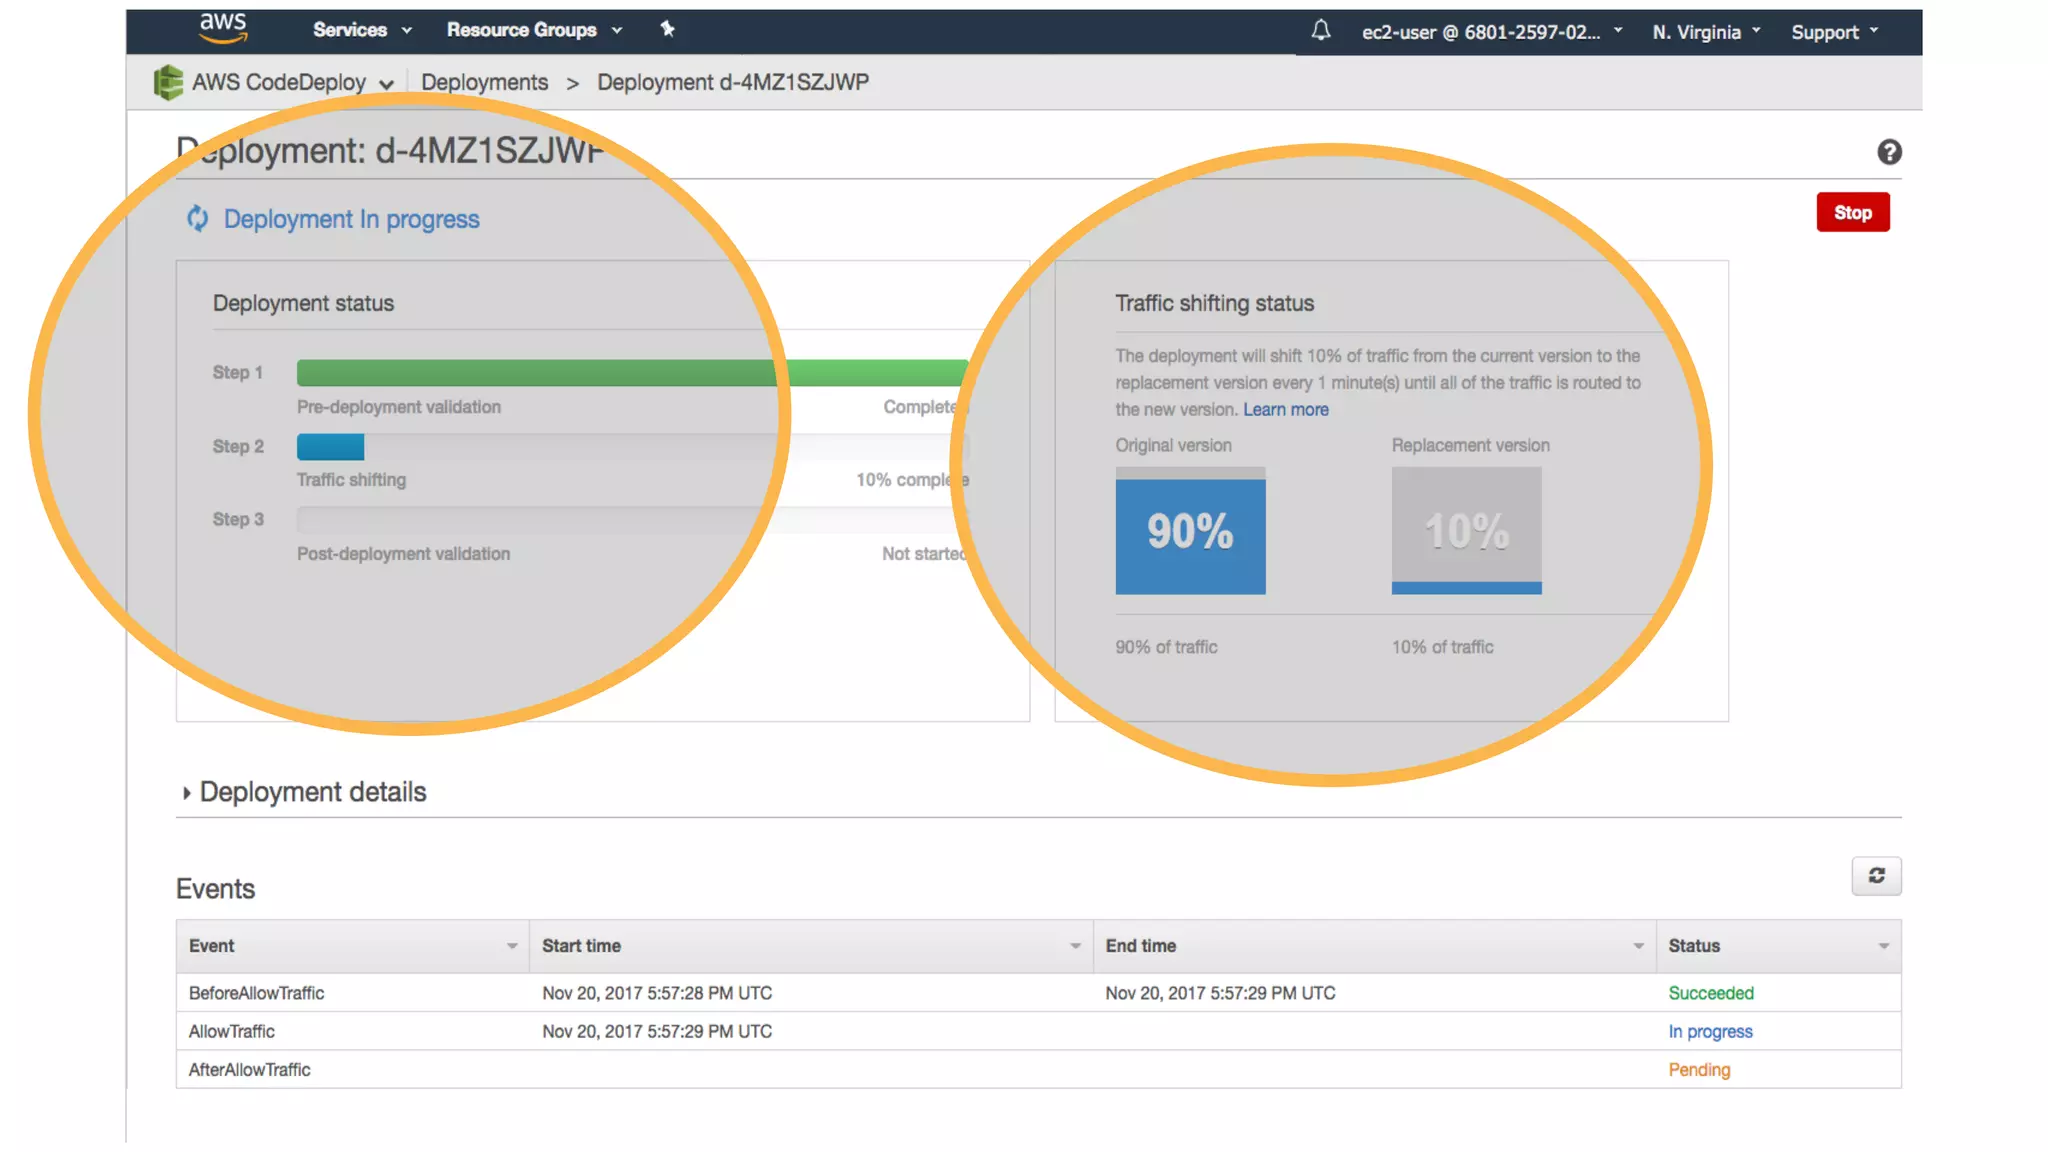This screenshot has height=1152, width=2048.
Task: Go to Deployments breadcrumb
Action: (x=484, y=82)
